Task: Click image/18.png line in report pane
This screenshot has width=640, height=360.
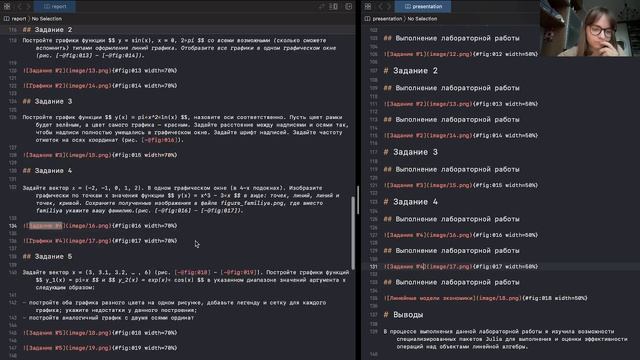Action: [100, 333]
